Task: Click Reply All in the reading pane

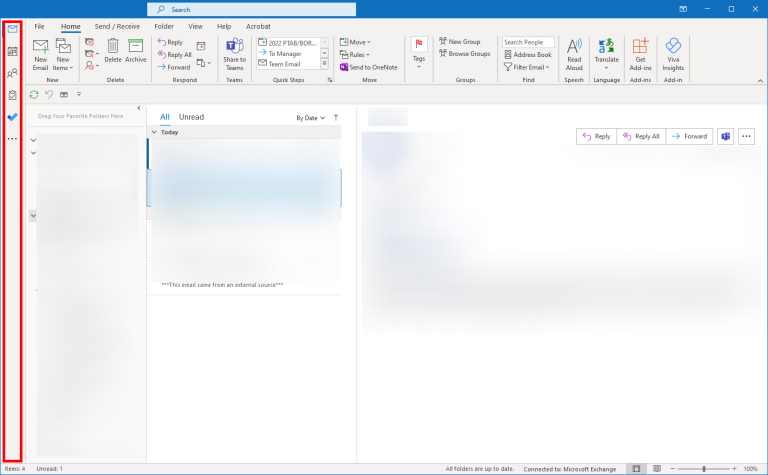Action: [640, 136]
